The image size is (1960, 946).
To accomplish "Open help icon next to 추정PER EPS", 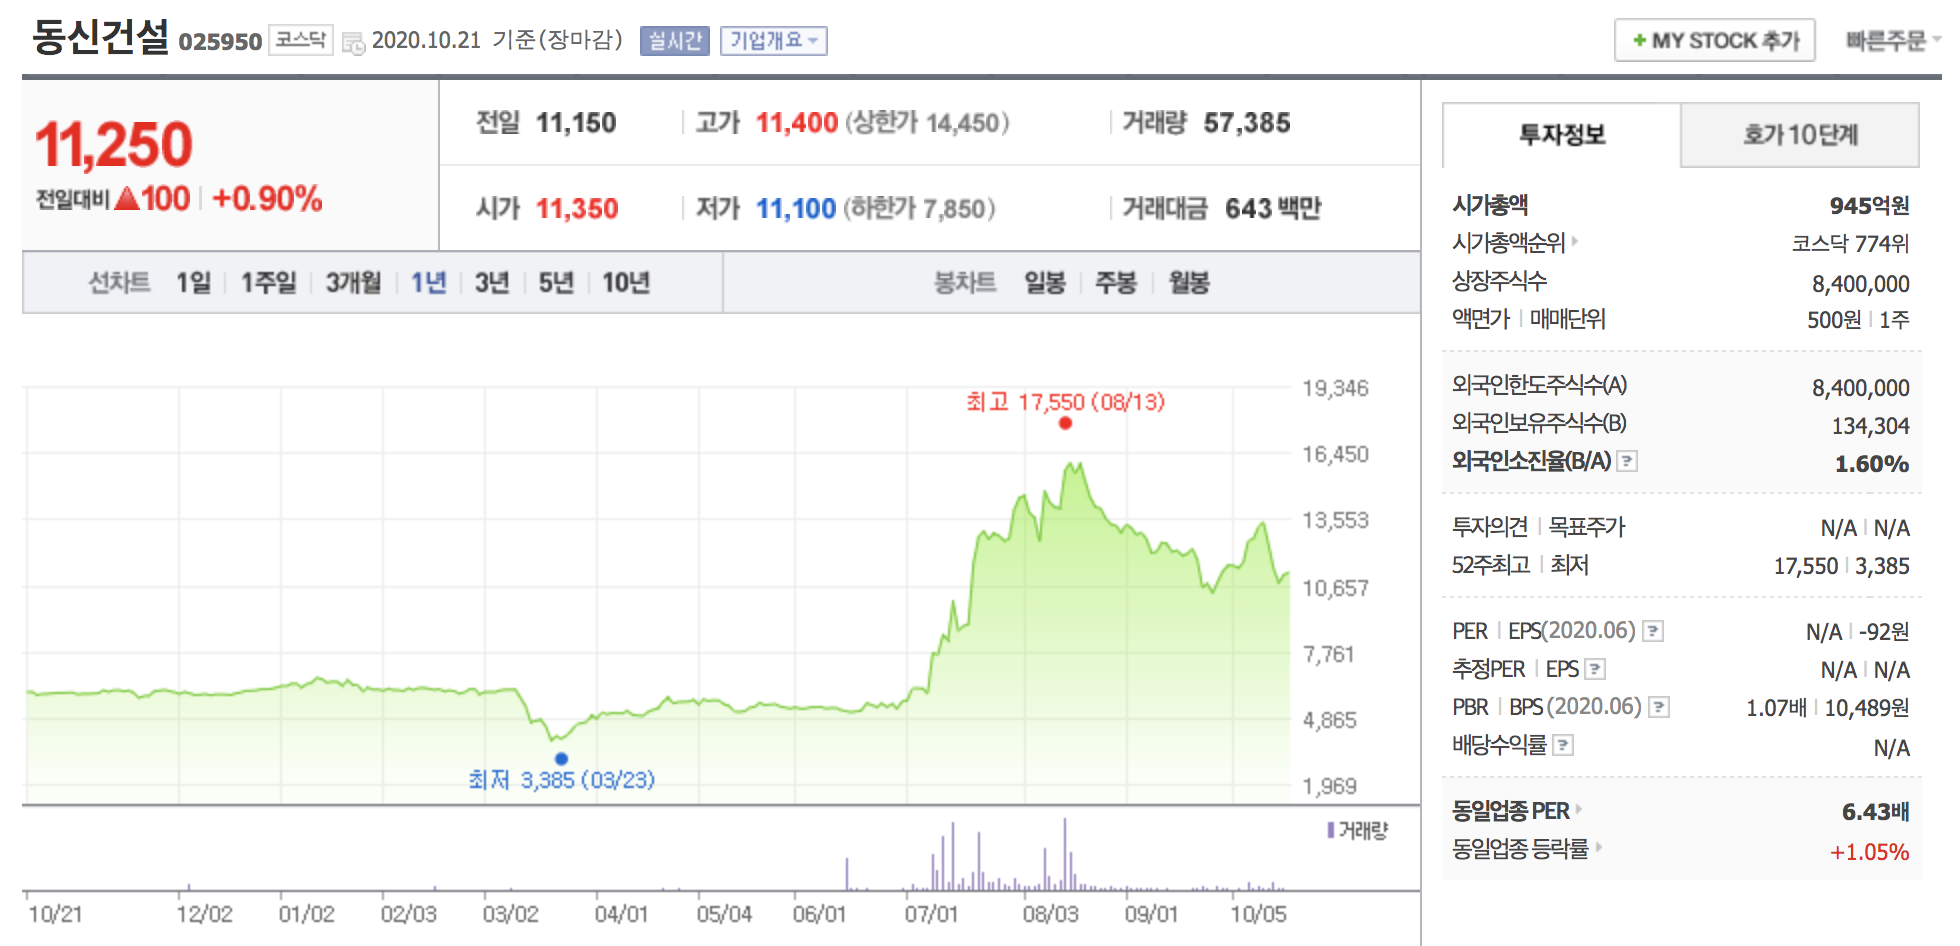I will tap(1596, 669).
